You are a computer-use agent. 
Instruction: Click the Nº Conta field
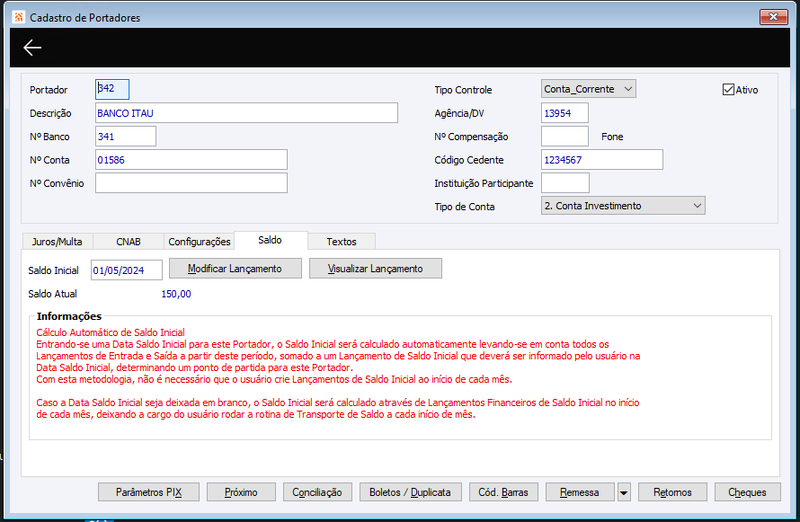coord(191,160)
